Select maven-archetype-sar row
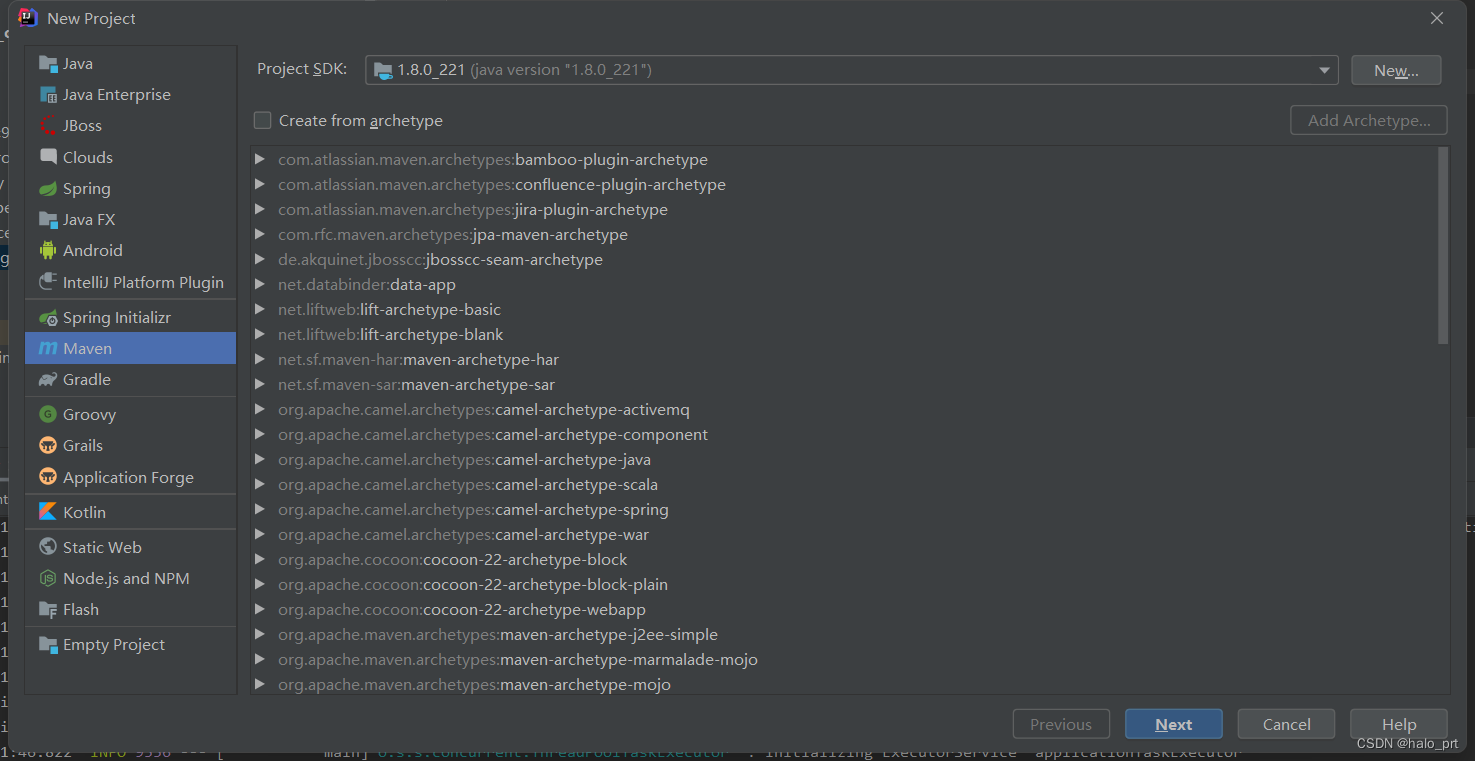This screenshot has height=761, width=1475. click(x=844, y=385)
